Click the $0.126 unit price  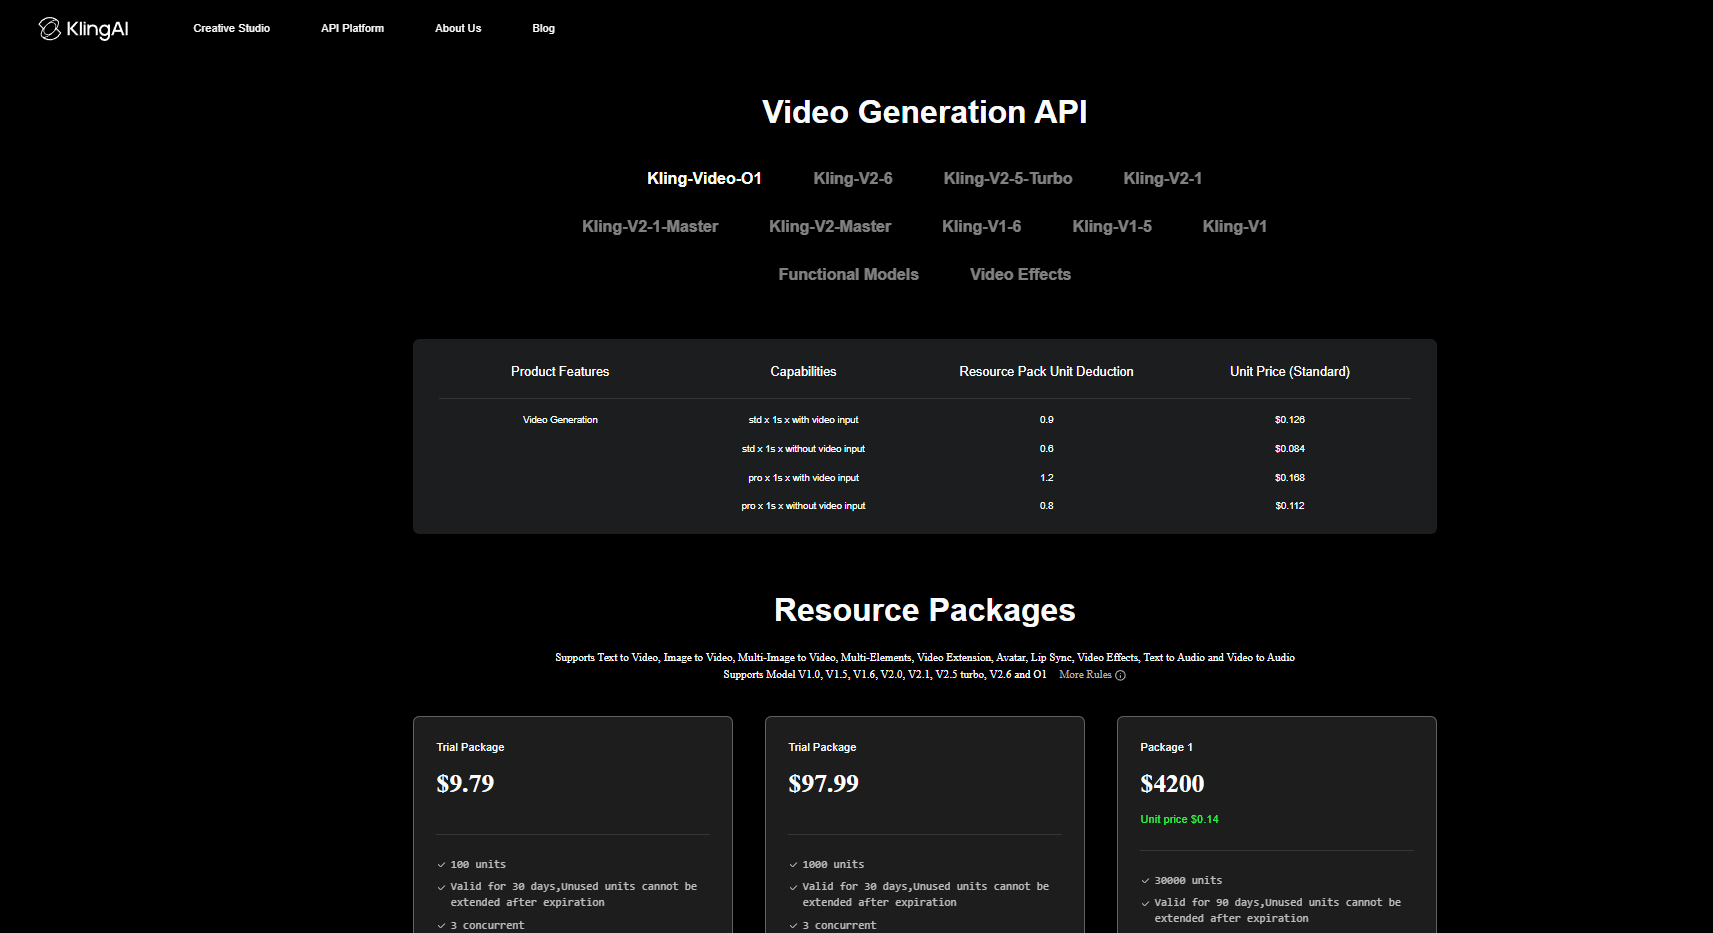1290,420
